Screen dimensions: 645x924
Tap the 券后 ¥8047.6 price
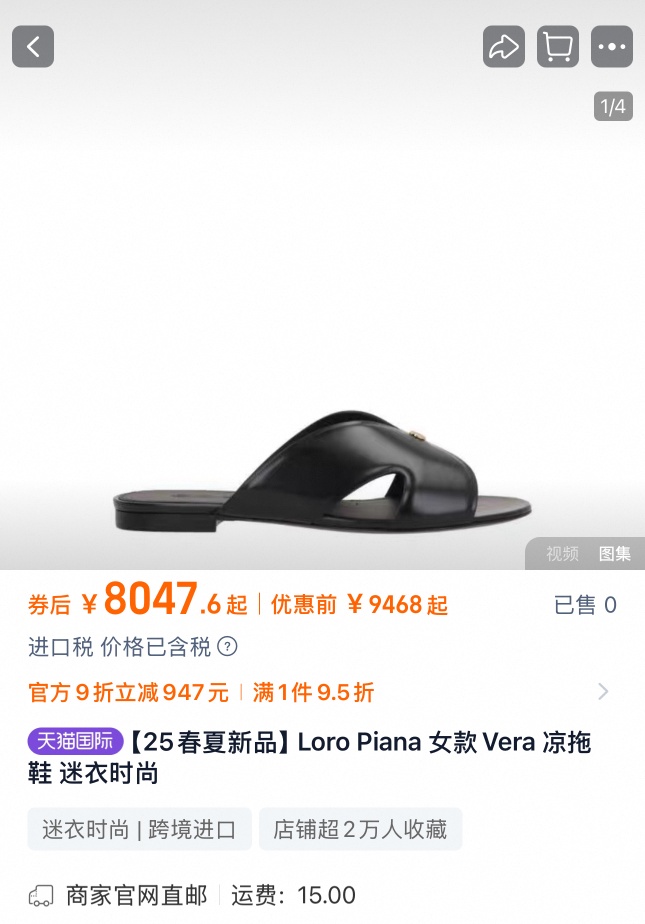click(138, 600)
